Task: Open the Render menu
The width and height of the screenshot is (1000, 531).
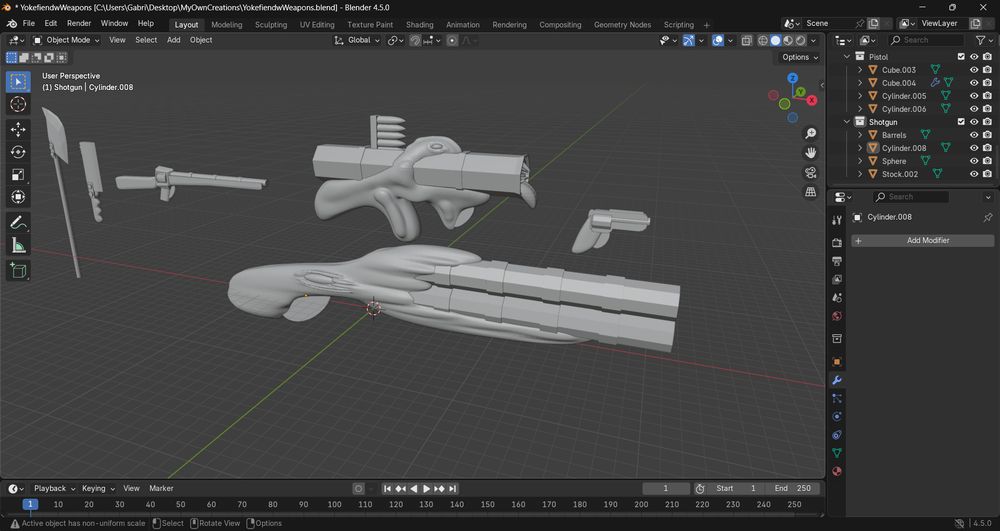Action: pyautogui.click(x=79, y=23)
